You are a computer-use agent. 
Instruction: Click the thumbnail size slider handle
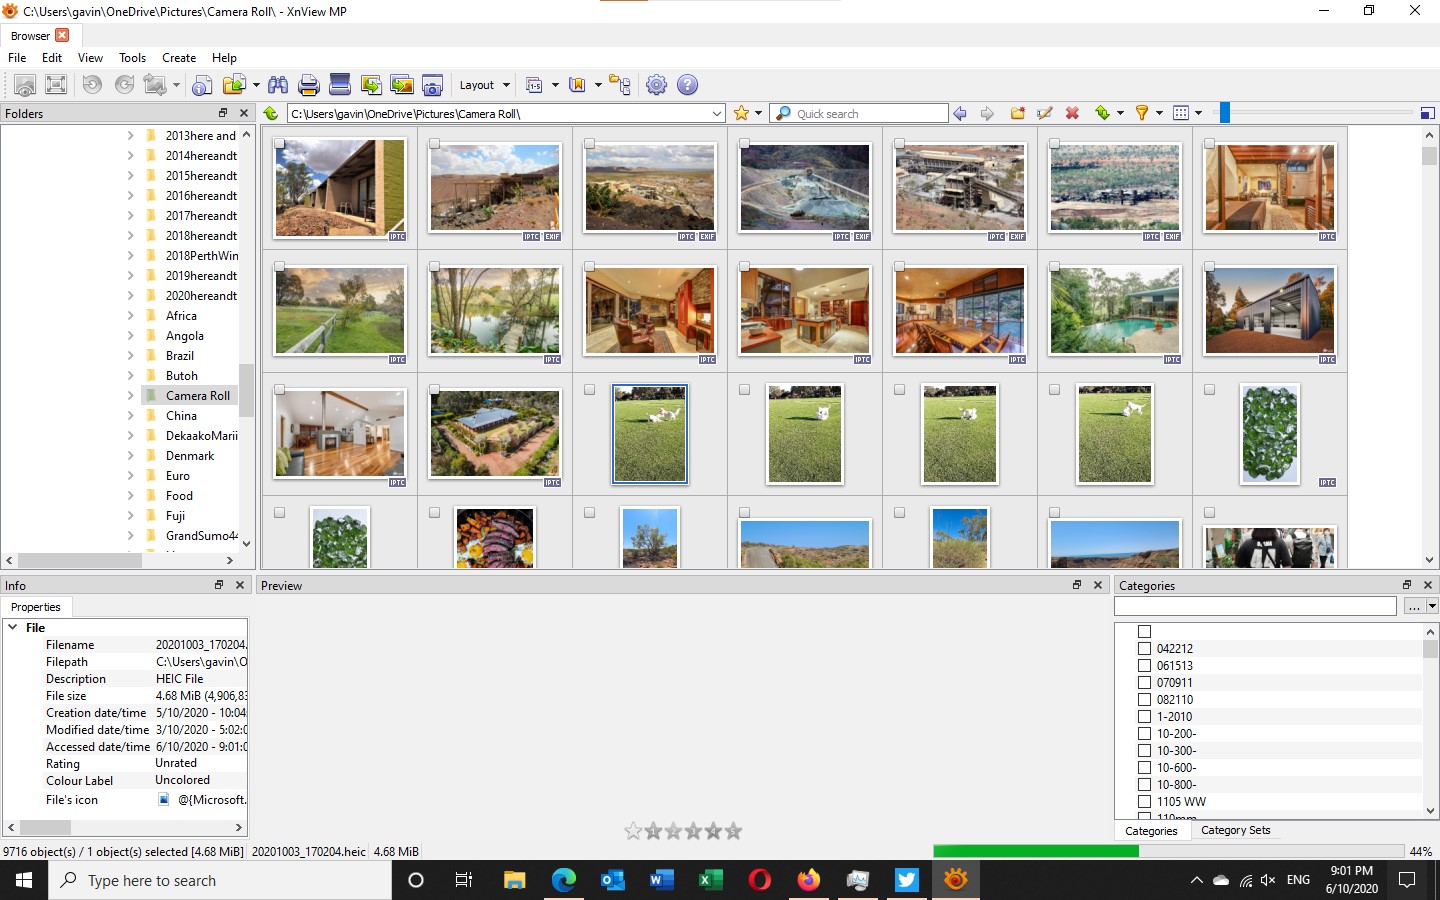[1224, 113]
